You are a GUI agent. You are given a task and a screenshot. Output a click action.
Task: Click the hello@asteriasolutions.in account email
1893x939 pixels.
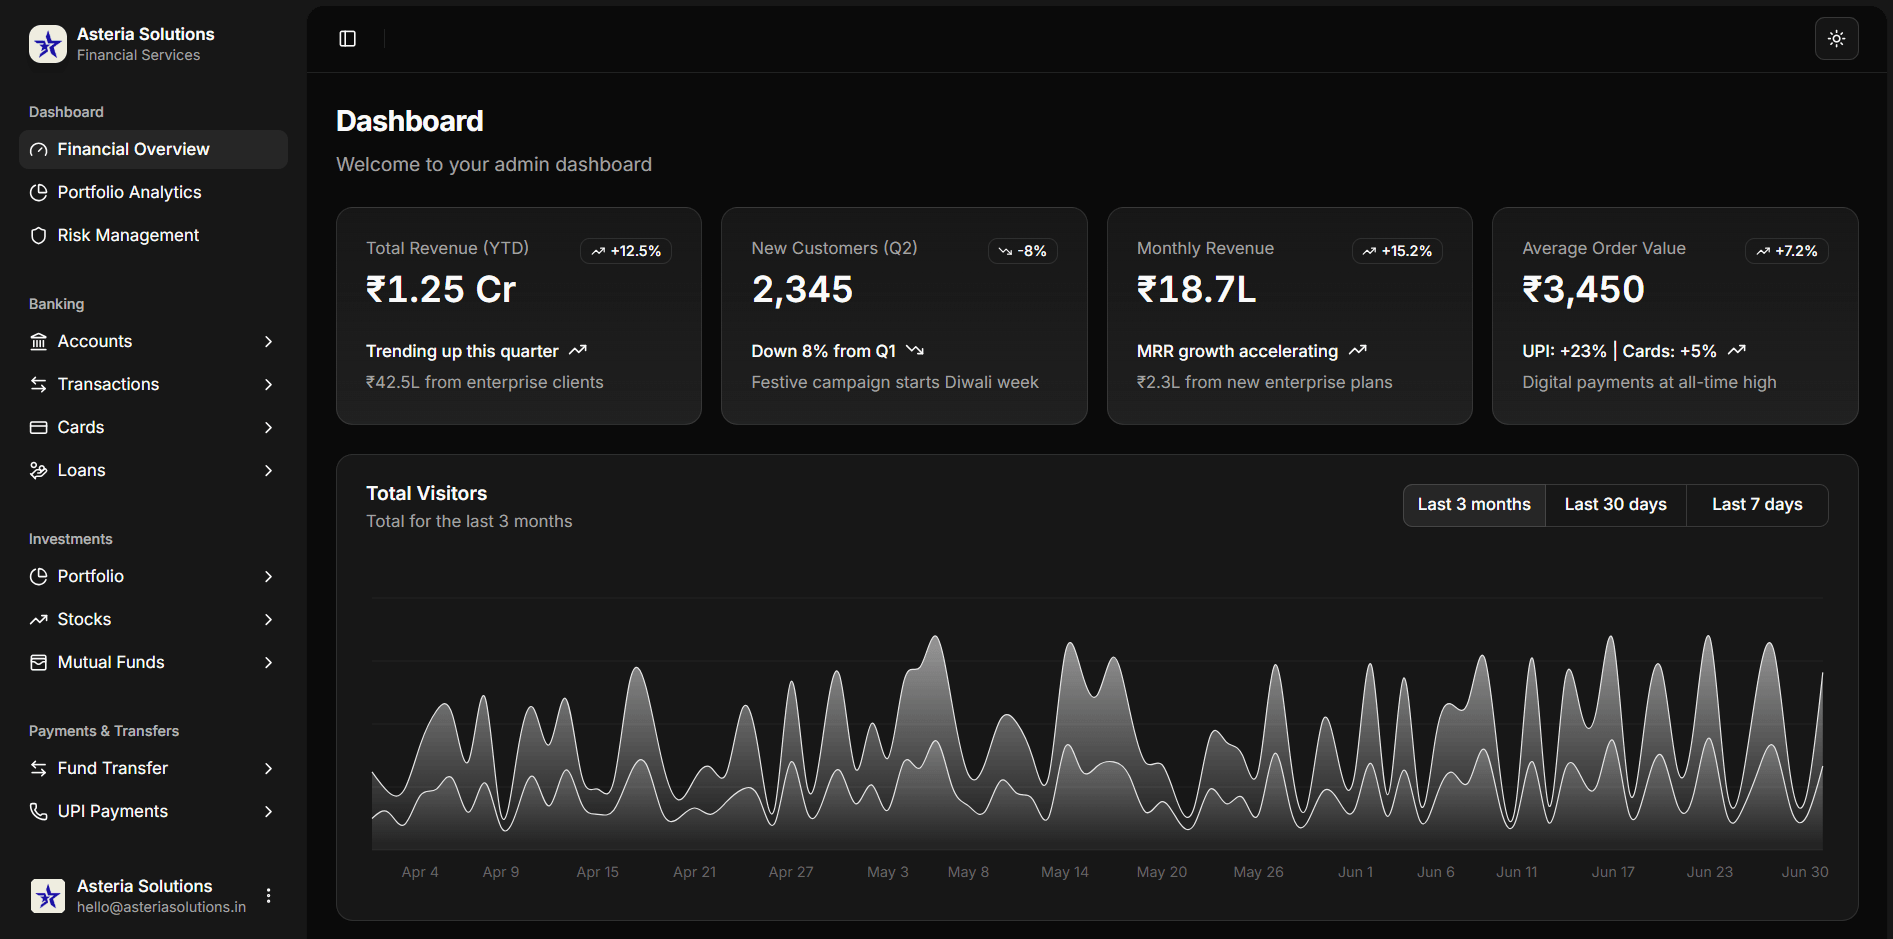pos(161,907)
